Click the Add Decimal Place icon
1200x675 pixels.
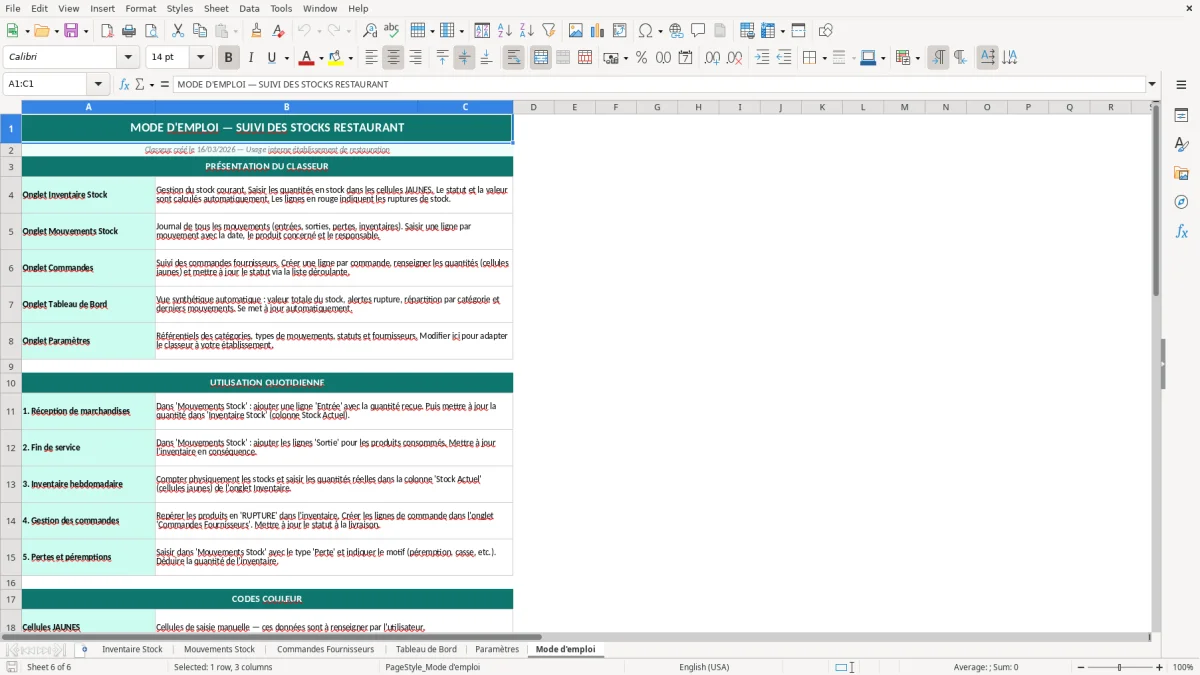coord(713,58)
